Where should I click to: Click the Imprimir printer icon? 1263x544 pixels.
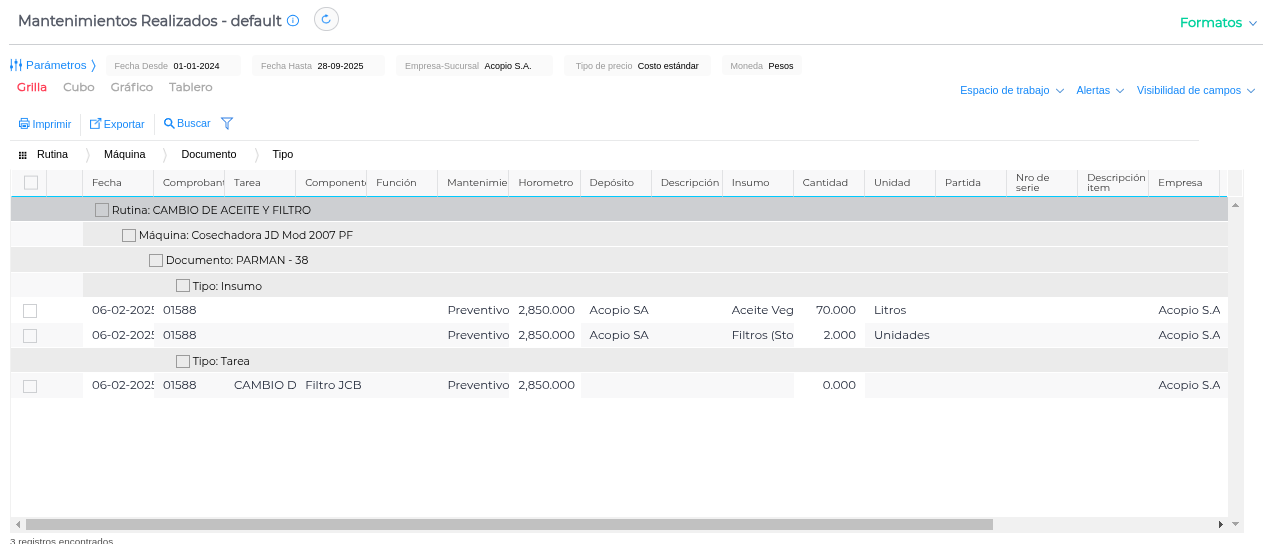pos(24,124)
